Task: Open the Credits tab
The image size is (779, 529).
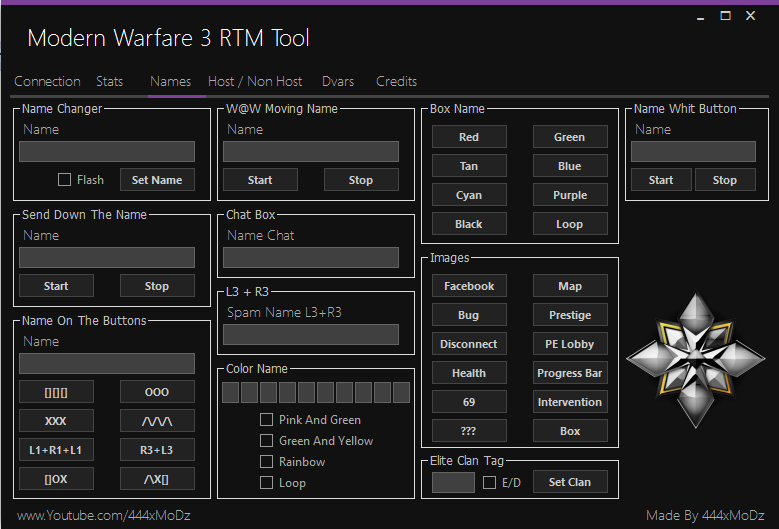Action: click(396, 81)
